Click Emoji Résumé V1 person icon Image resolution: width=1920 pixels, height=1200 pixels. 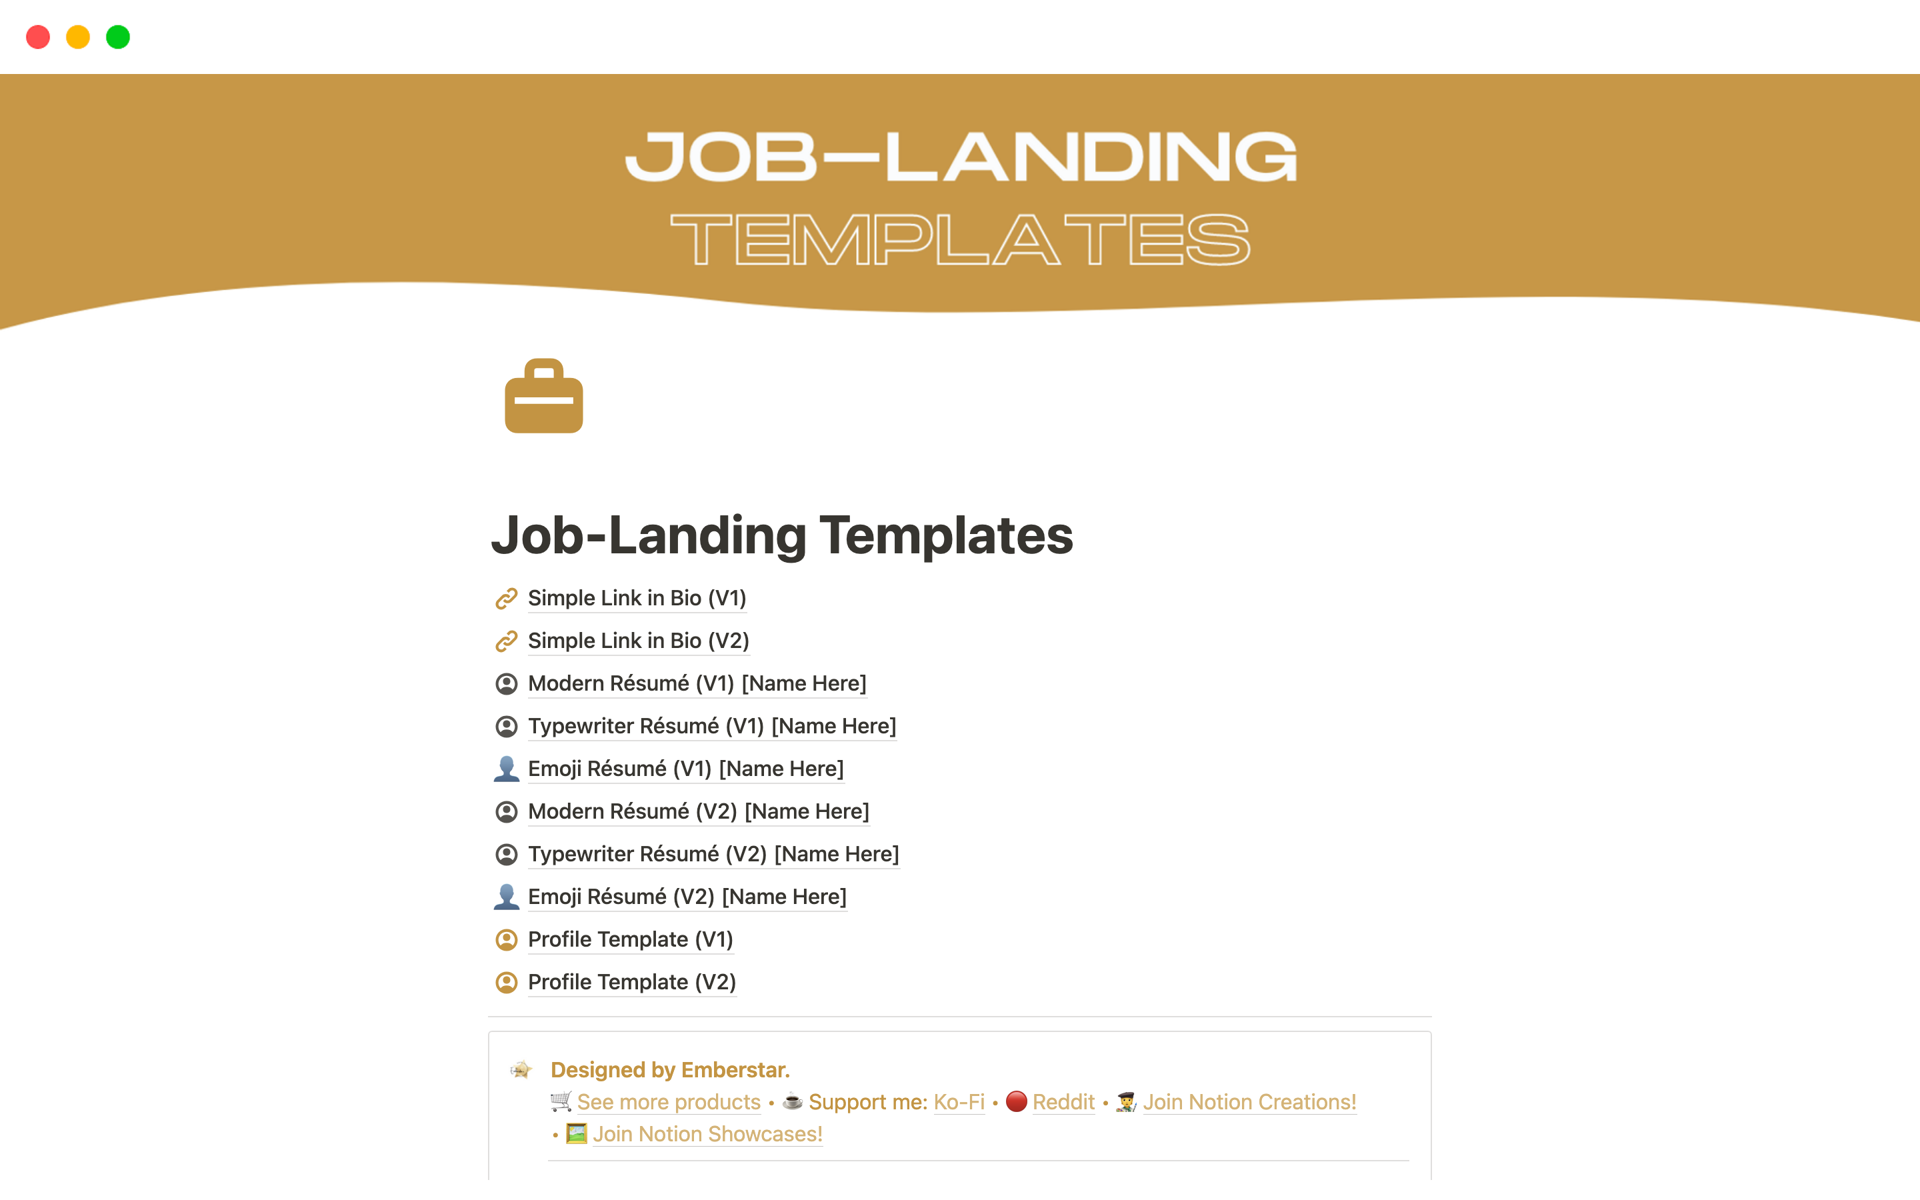pyautogui.click(x=507, y=767)
